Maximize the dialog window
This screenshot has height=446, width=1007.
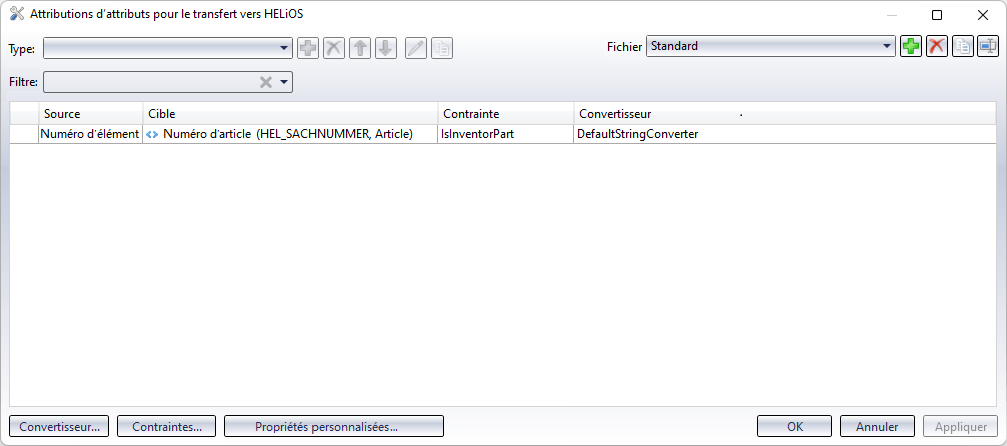(937, 15)
